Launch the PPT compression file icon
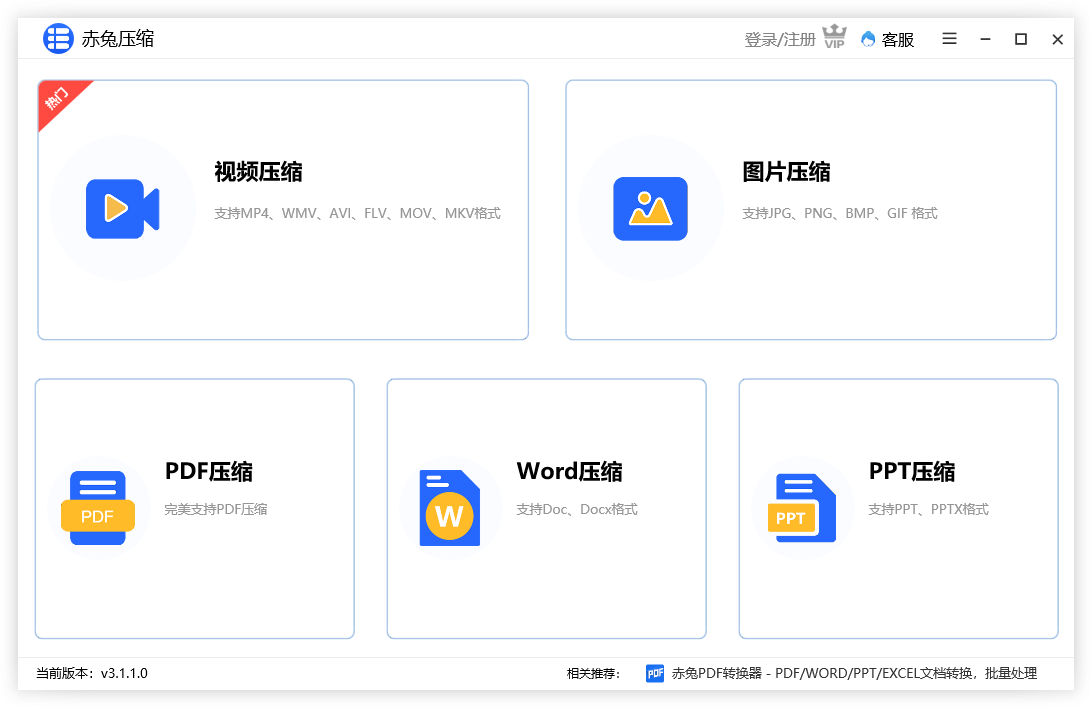1092x708 pixels. point(802,508)
